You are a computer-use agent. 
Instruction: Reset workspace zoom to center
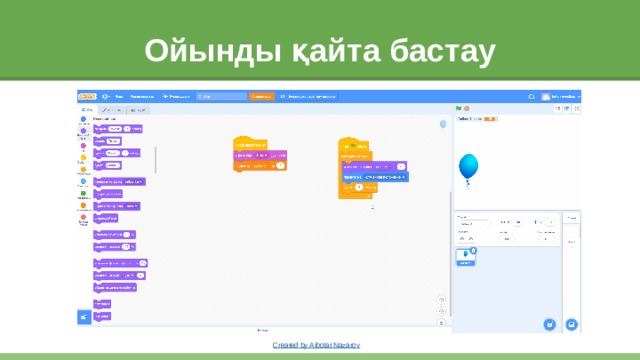point(441,322)
